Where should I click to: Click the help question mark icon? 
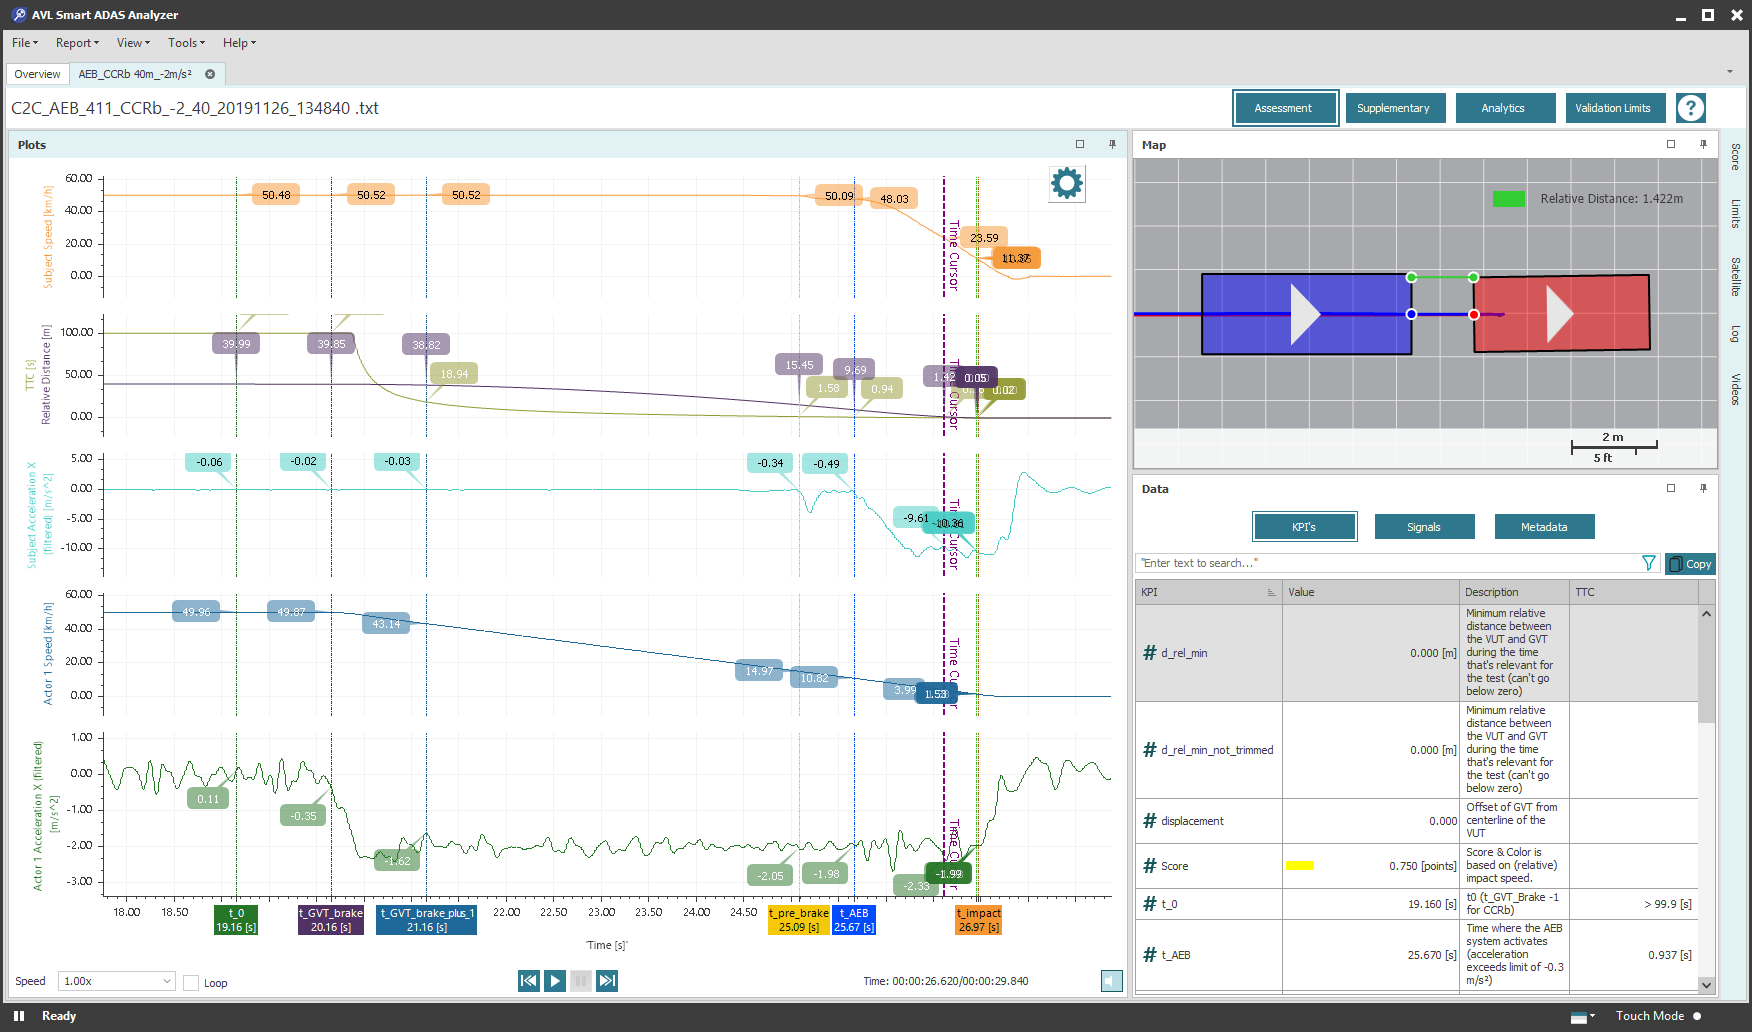click(x=1691, y=108)
